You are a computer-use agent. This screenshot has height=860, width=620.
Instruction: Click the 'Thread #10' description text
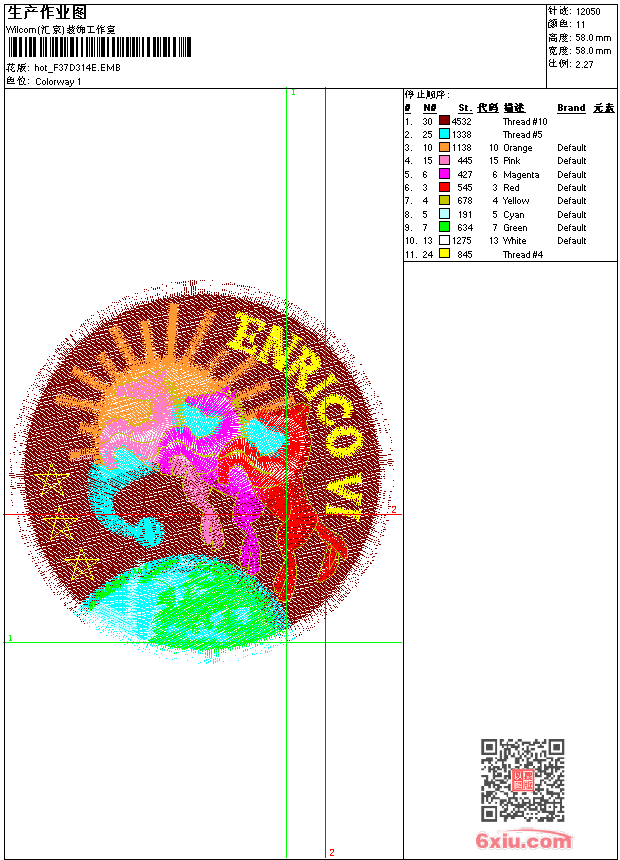pyautogui.click(x=525, y=122)
